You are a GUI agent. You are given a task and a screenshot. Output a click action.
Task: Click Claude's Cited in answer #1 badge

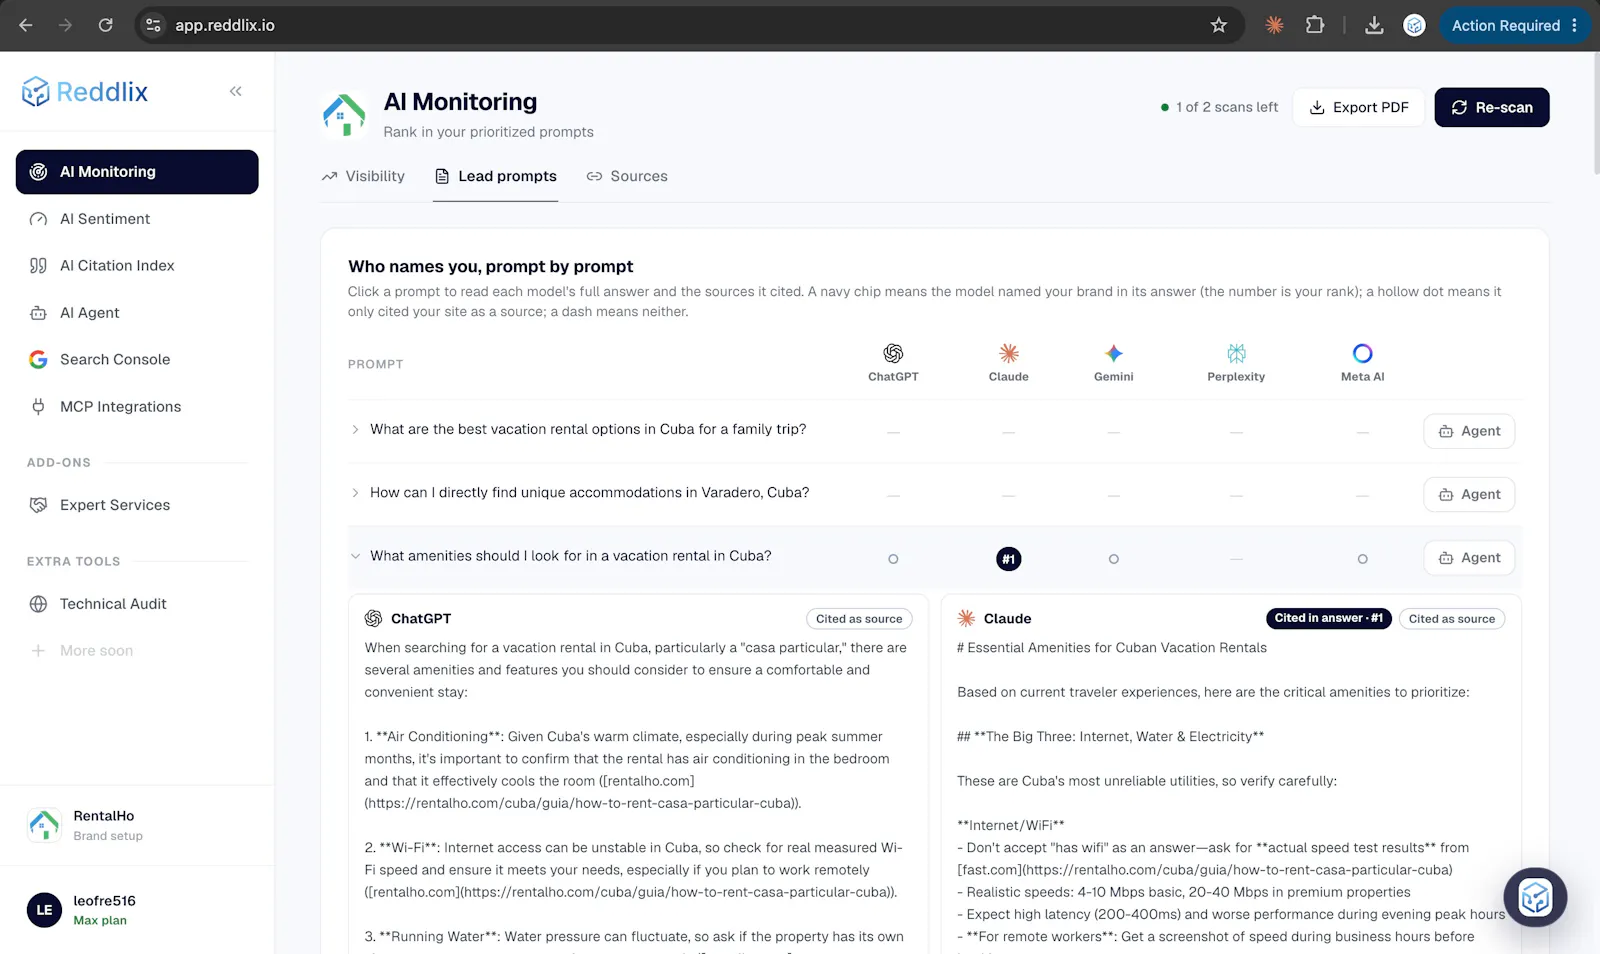[1328, 619]
